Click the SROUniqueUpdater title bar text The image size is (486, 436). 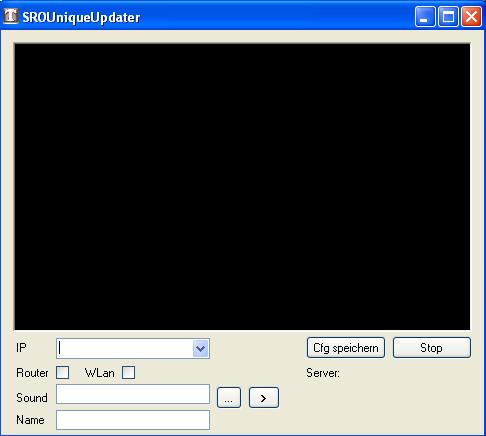pyautogui.click(x=81, y=17)
